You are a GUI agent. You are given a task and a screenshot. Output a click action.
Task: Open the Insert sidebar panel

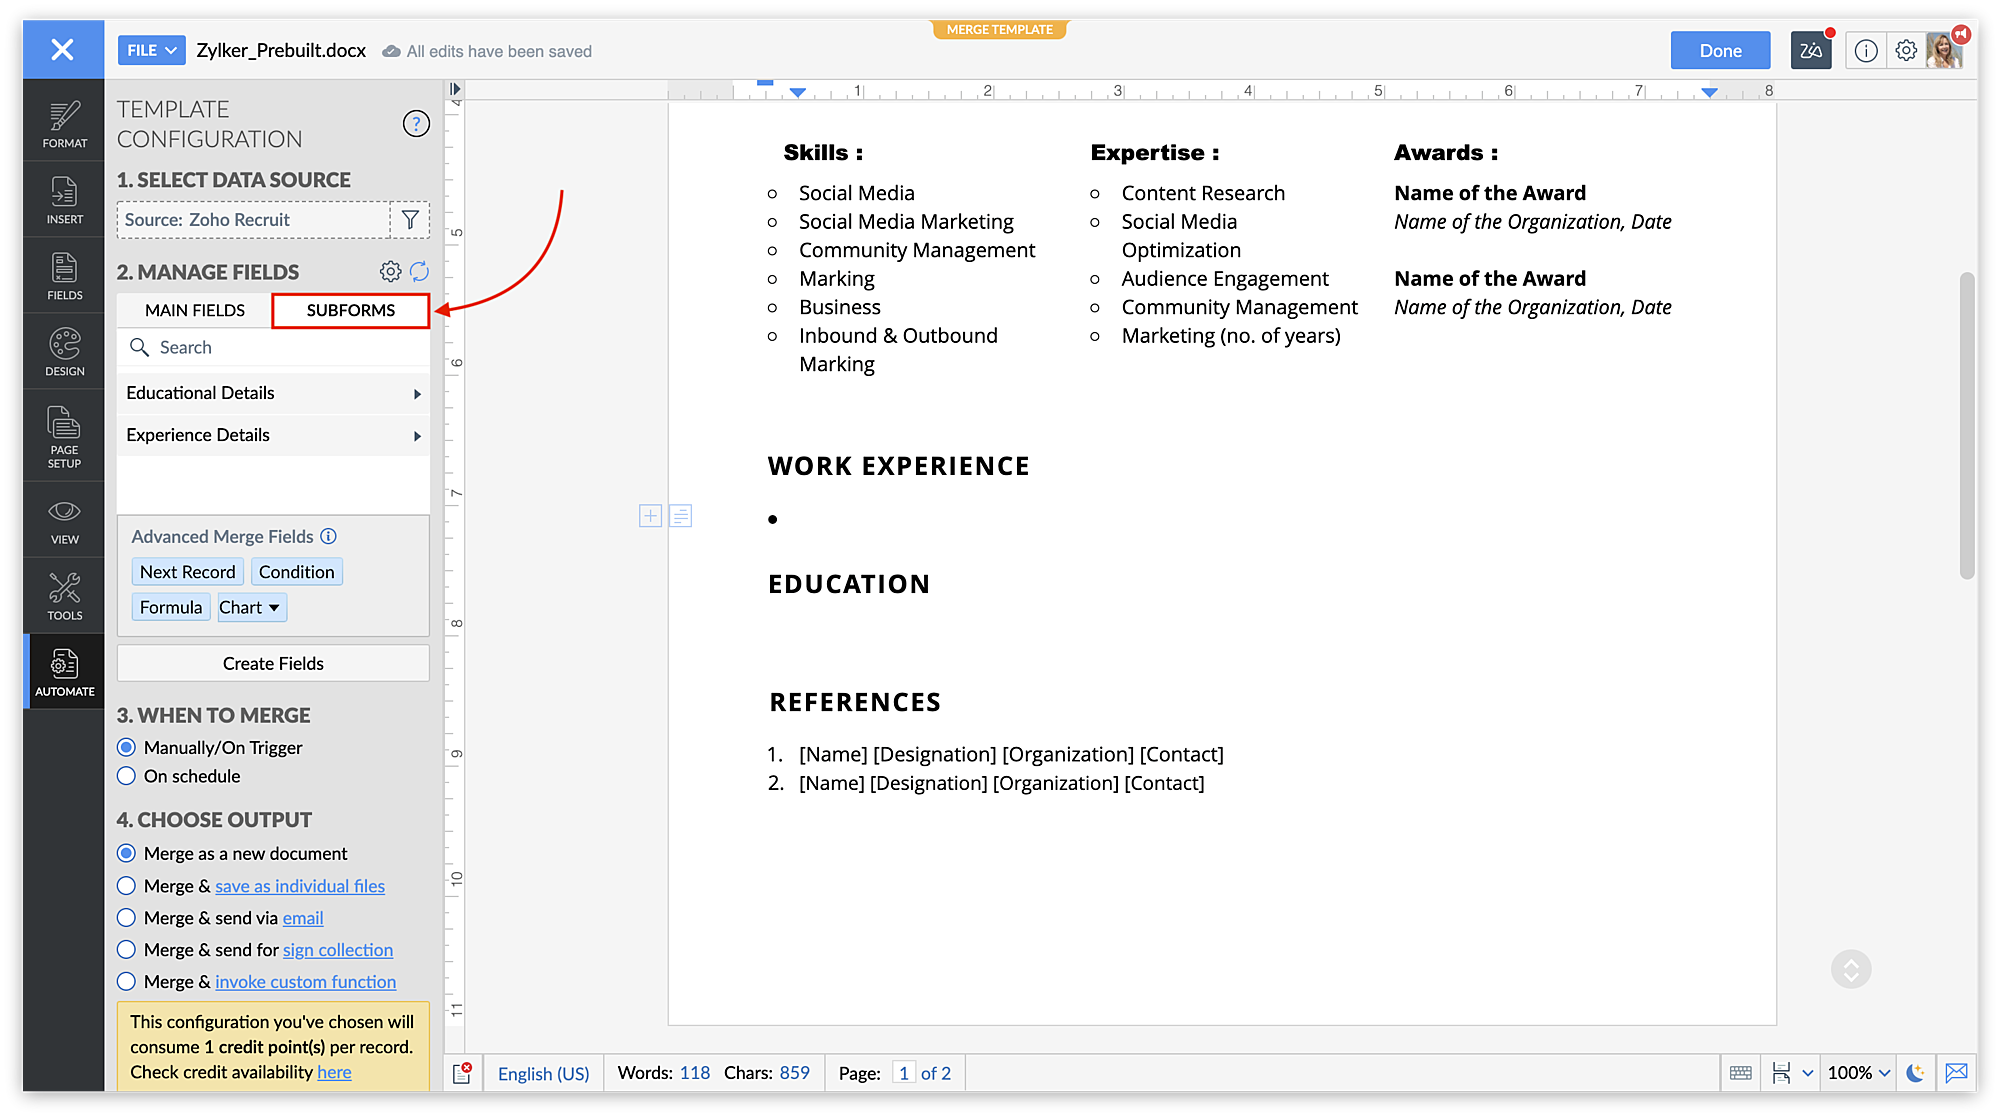click(x=64, y=200)
